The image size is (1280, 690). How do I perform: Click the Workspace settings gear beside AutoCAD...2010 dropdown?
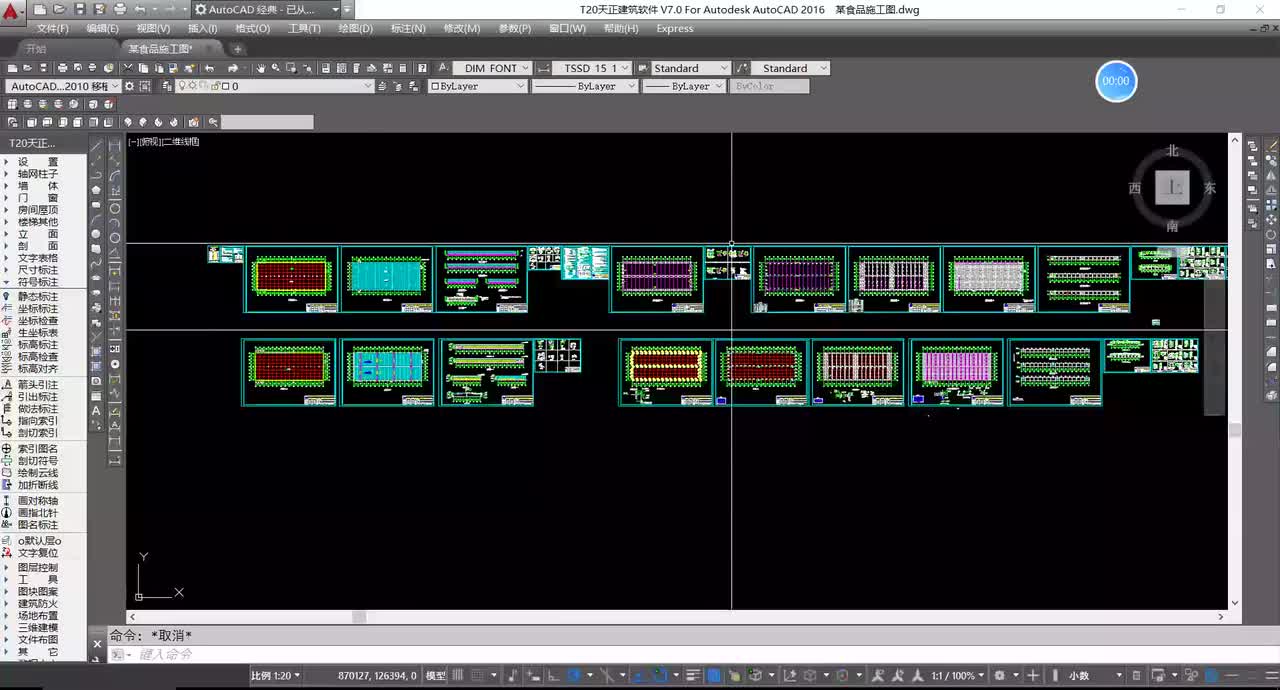coord(129,86)
